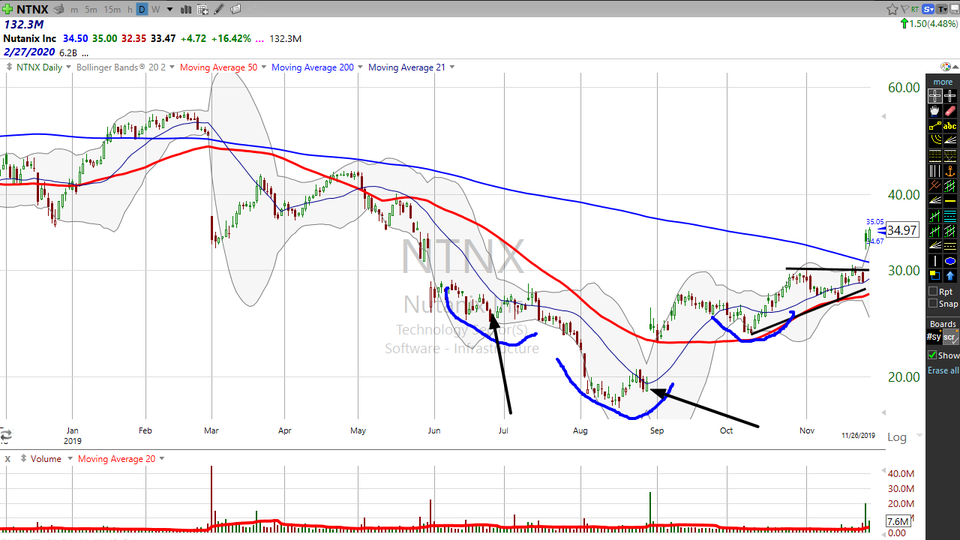Screen dimensions: 960x540
Task: Click the chart color palette icon
Action: (946, 66)
